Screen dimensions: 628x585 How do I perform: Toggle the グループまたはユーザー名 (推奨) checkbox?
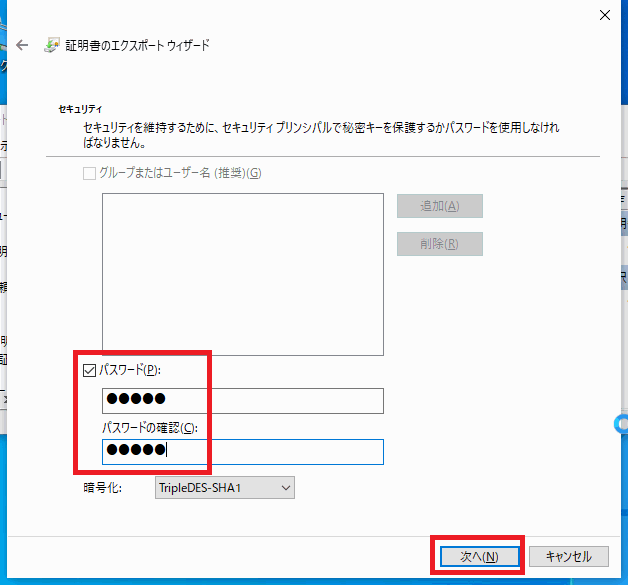click(89, 173)
